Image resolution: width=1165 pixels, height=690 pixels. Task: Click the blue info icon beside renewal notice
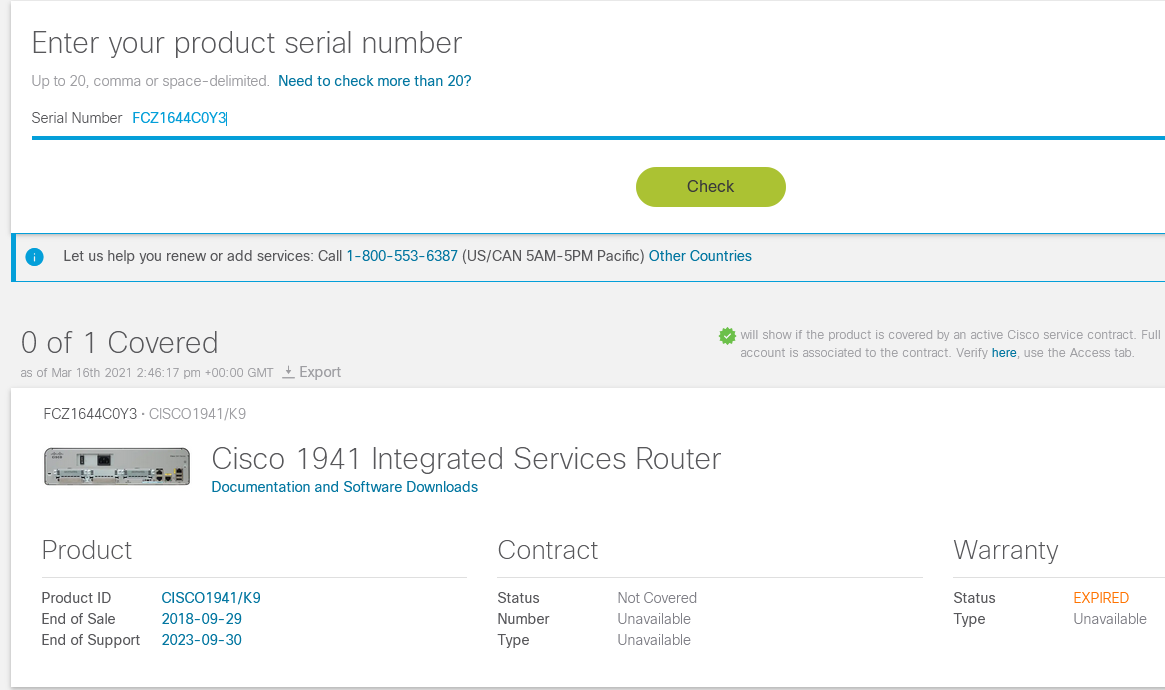pyautogui.click(x=34, y=256)
